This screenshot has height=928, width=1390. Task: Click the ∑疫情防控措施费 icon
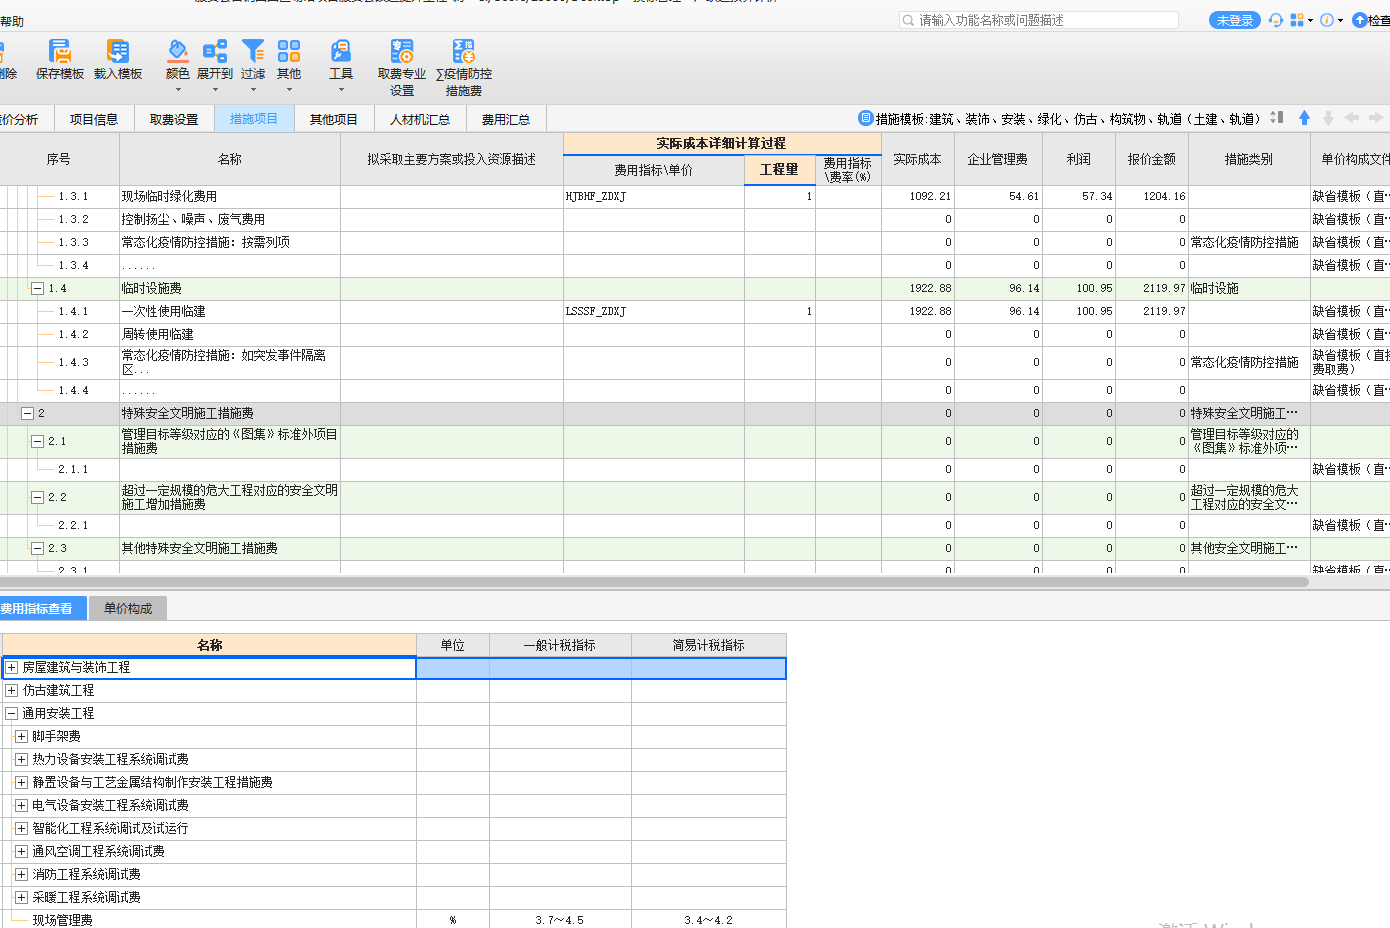(x=464, y=51)
